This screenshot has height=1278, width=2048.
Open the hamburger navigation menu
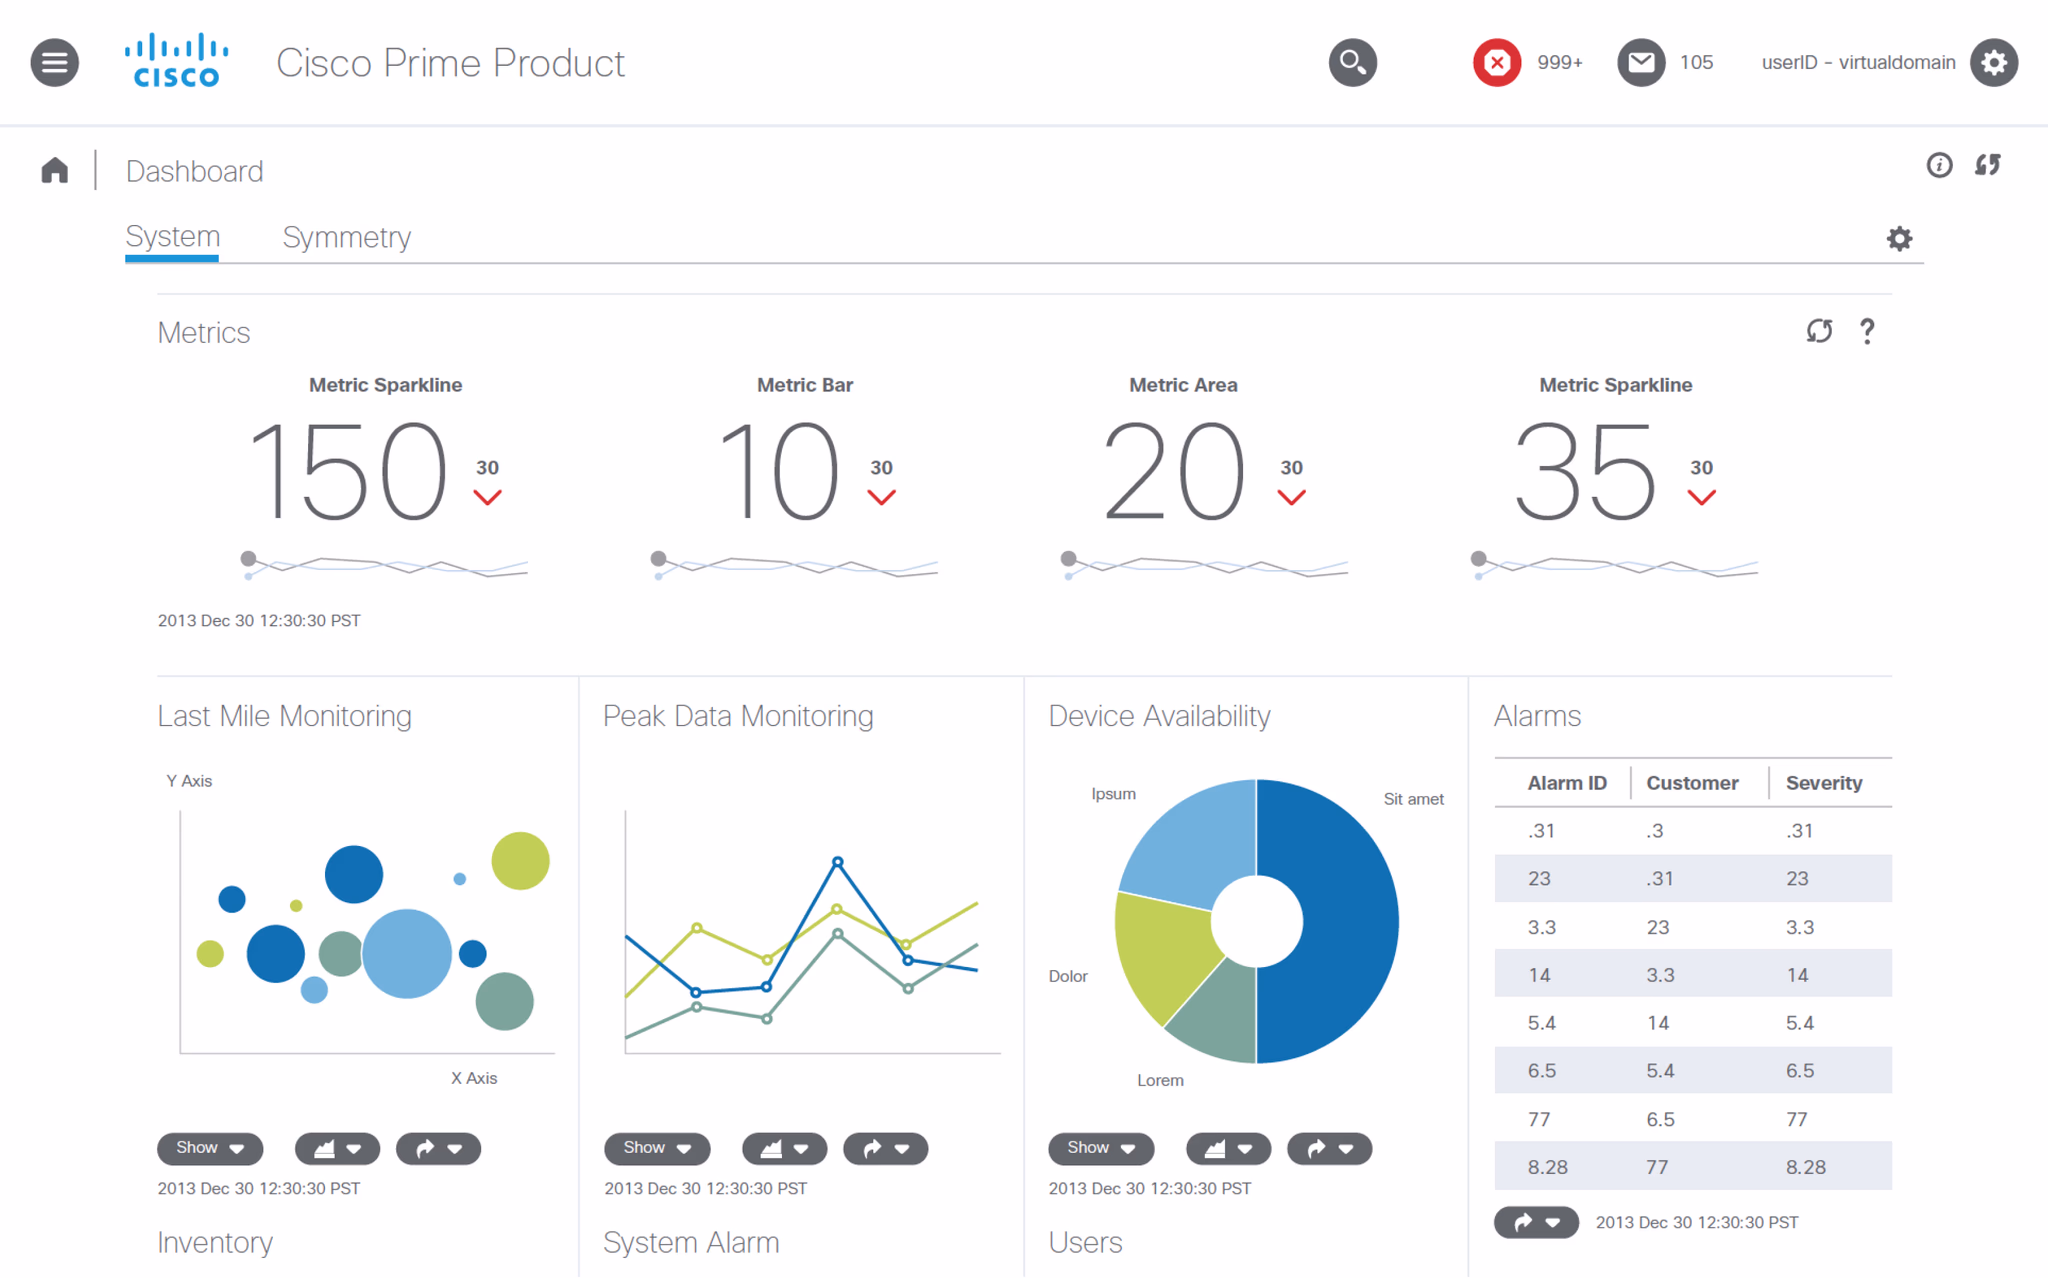54,63
